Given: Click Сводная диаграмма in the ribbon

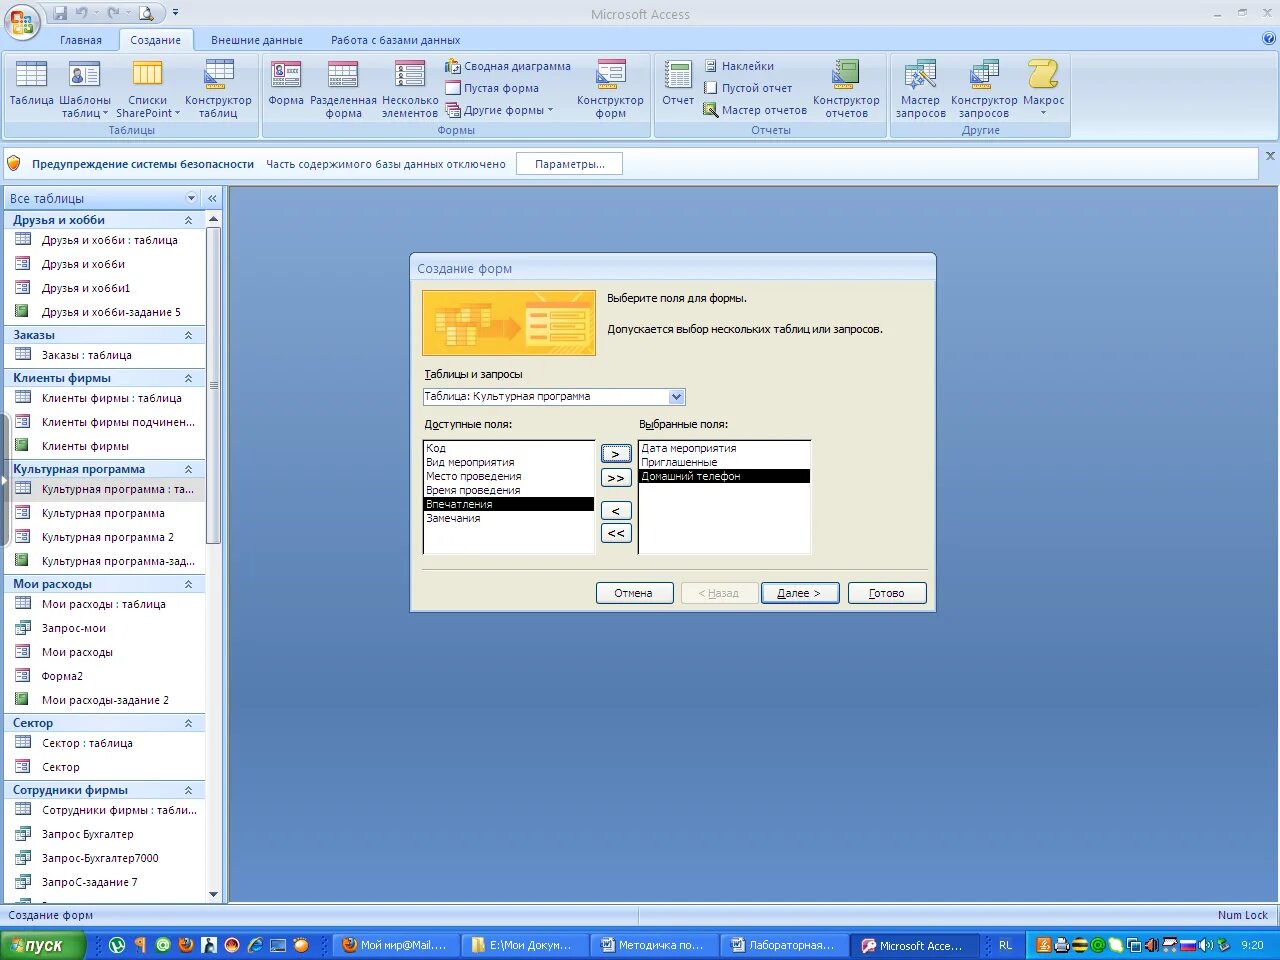Looking at the screenshot, I should [508, 66].
